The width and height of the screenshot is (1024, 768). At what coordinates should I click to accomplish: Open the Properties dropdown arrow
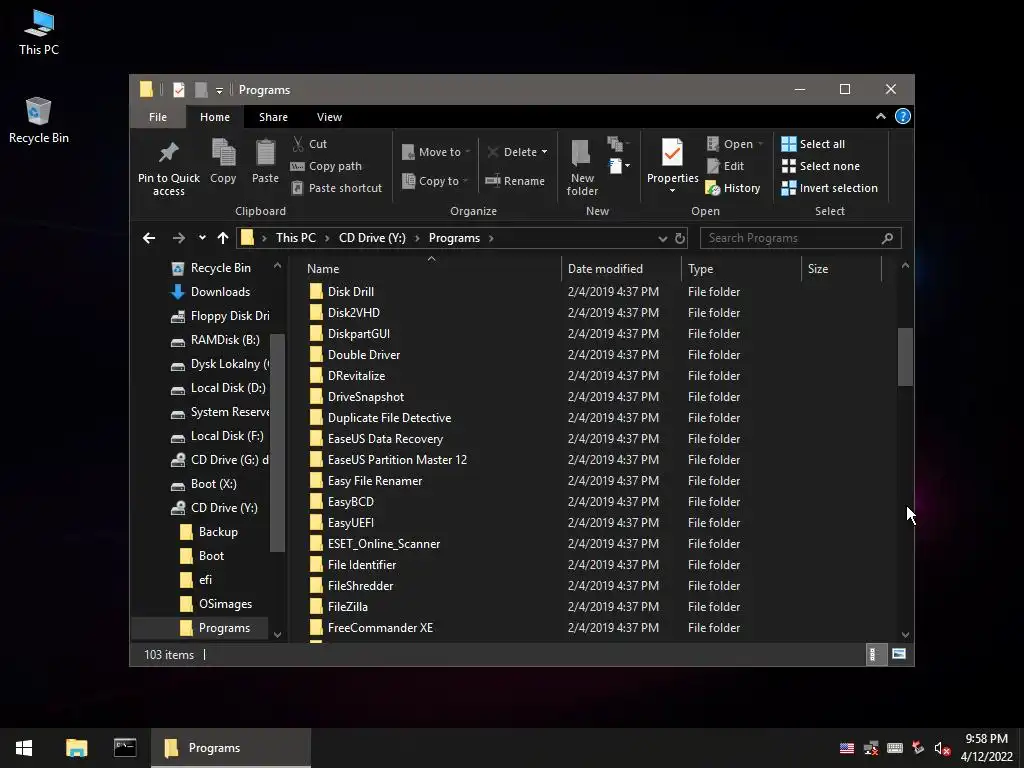(672, 191)
